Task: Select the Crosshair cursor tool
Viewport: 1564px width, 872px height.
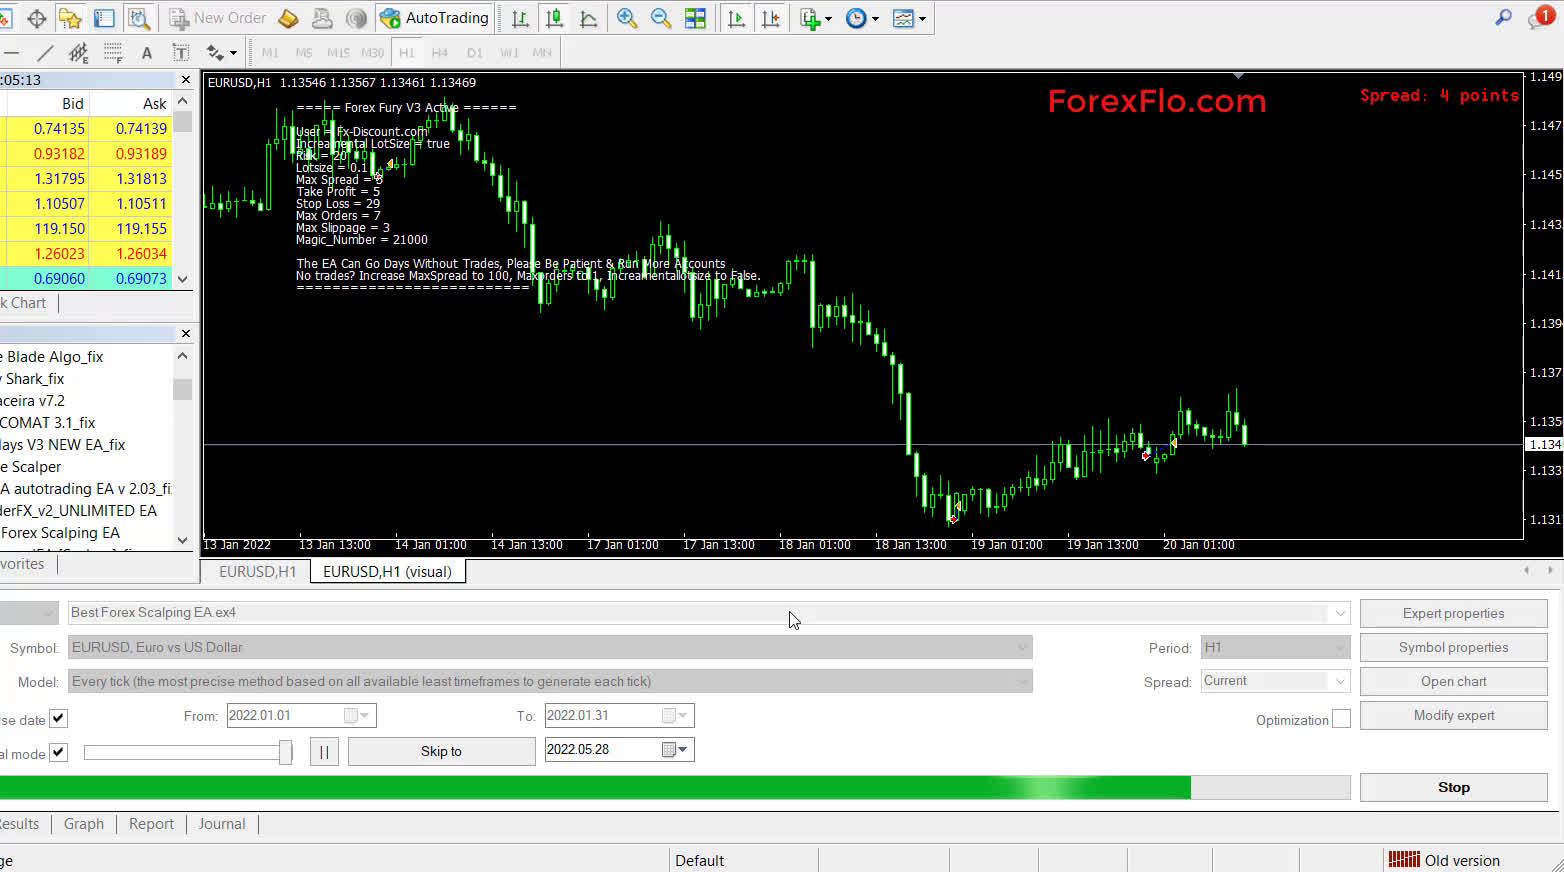Action: [x=36, y=18]
